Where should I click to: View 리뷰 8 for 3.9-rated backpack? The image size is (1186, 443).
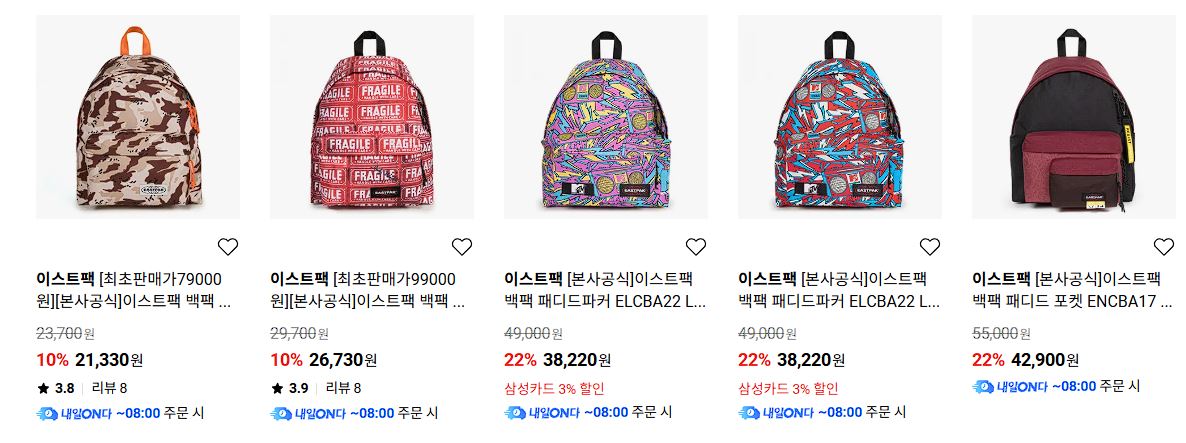coord(343,389)
